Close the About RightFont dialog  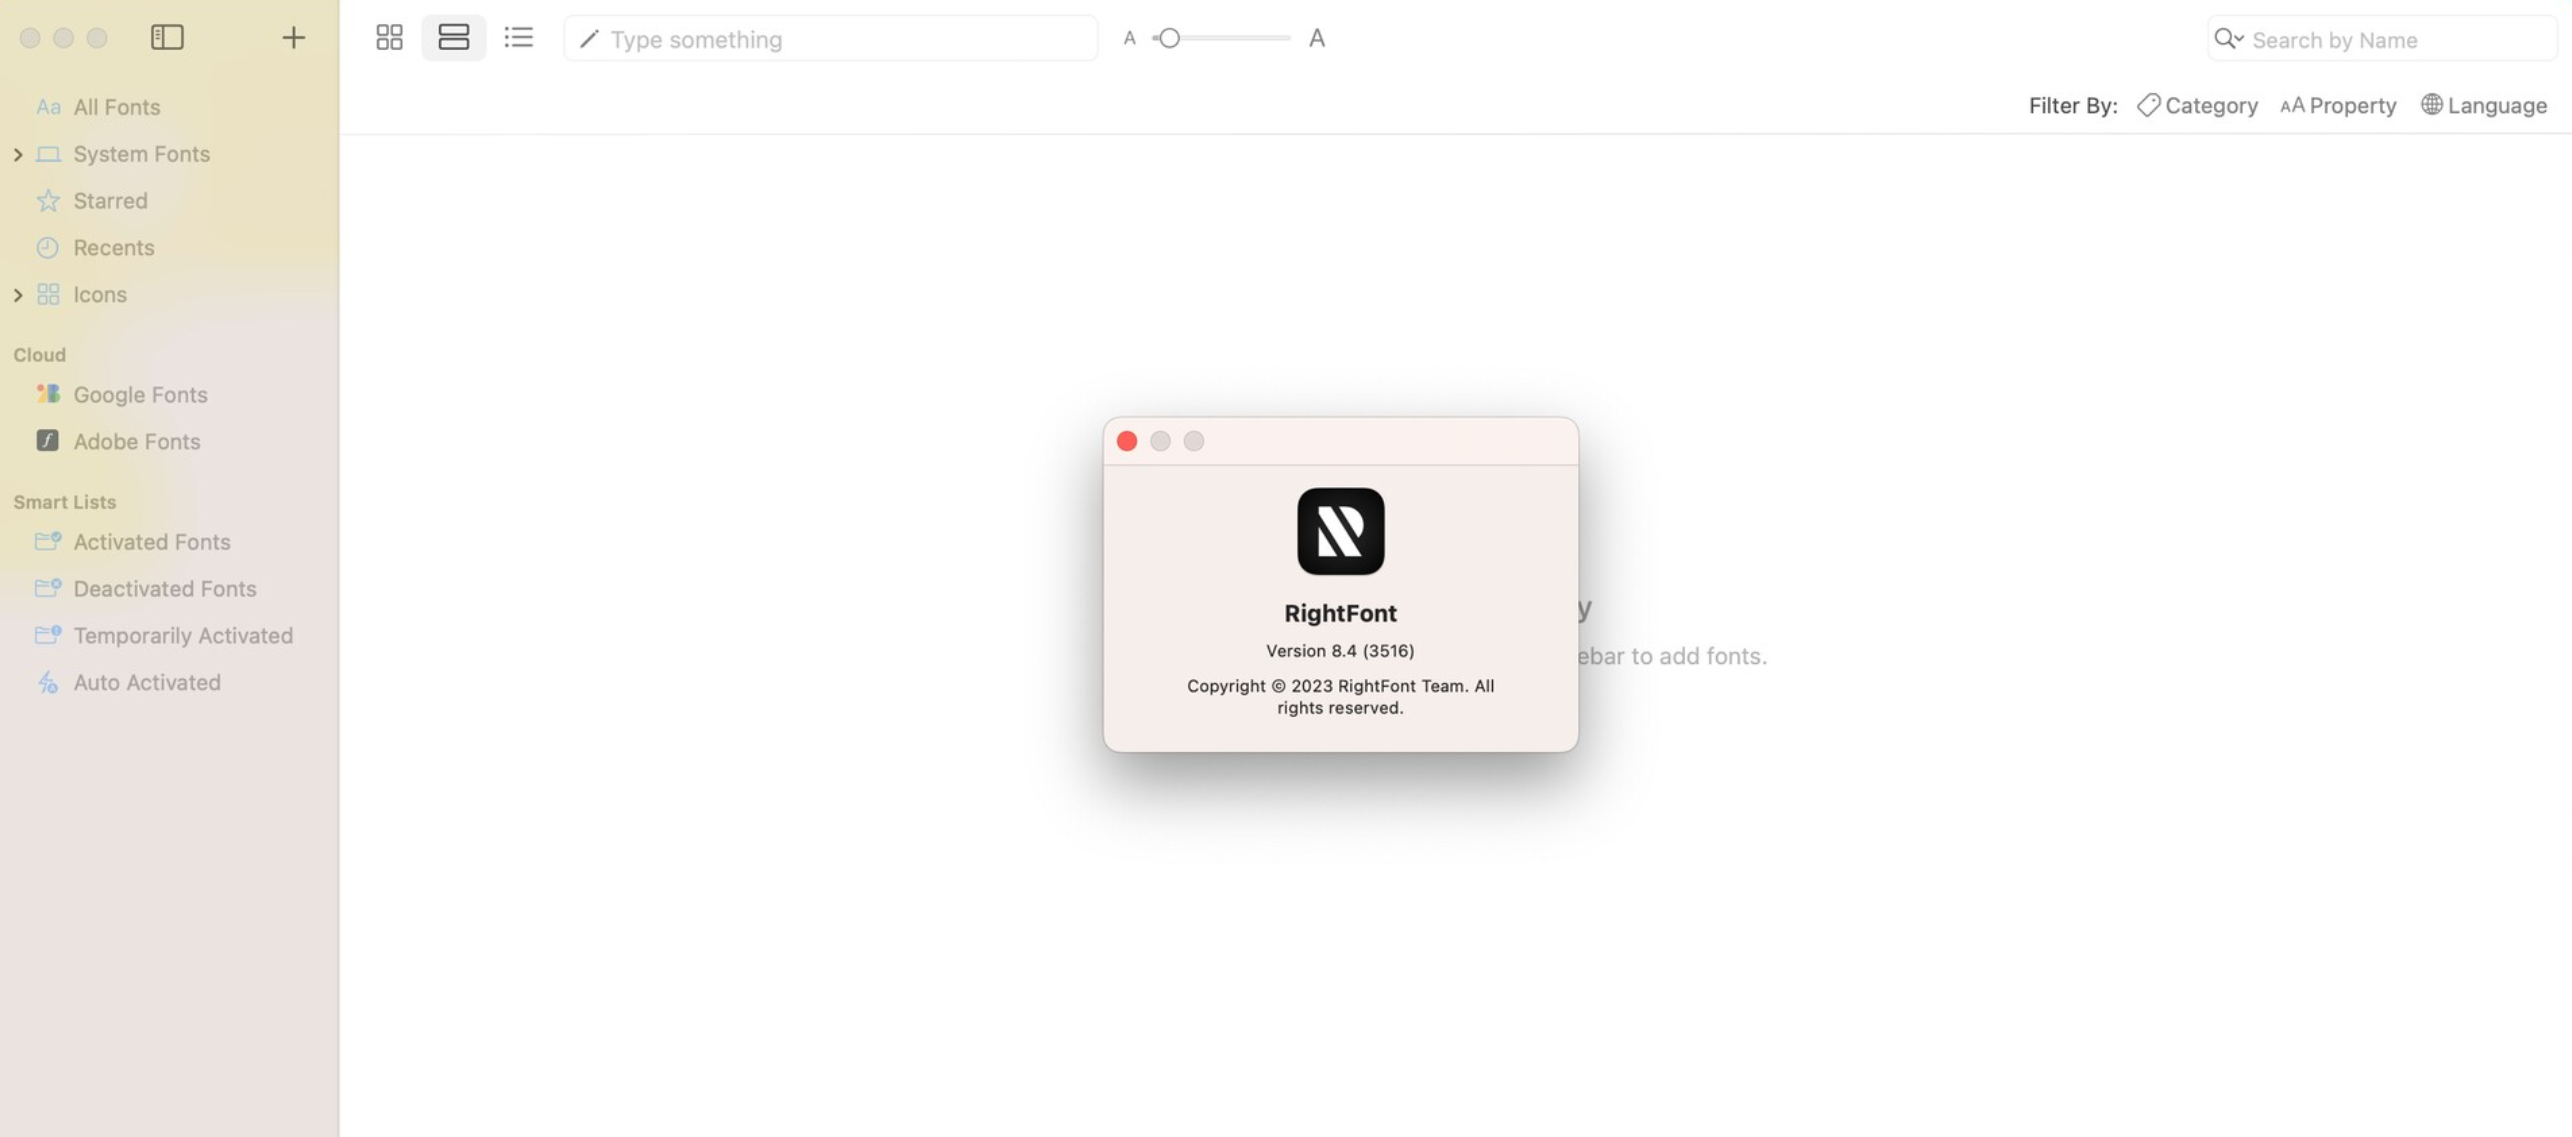coord(1127,441)
